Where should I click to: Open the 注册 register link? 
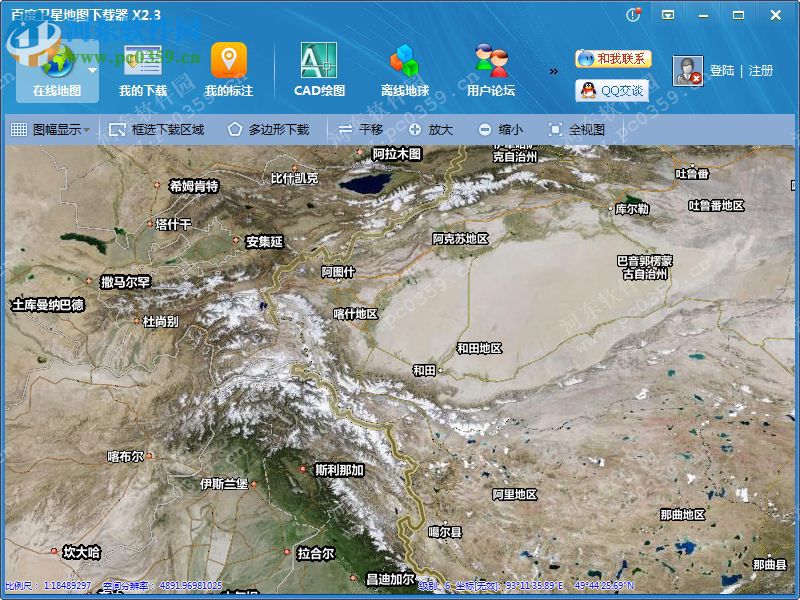761,70
